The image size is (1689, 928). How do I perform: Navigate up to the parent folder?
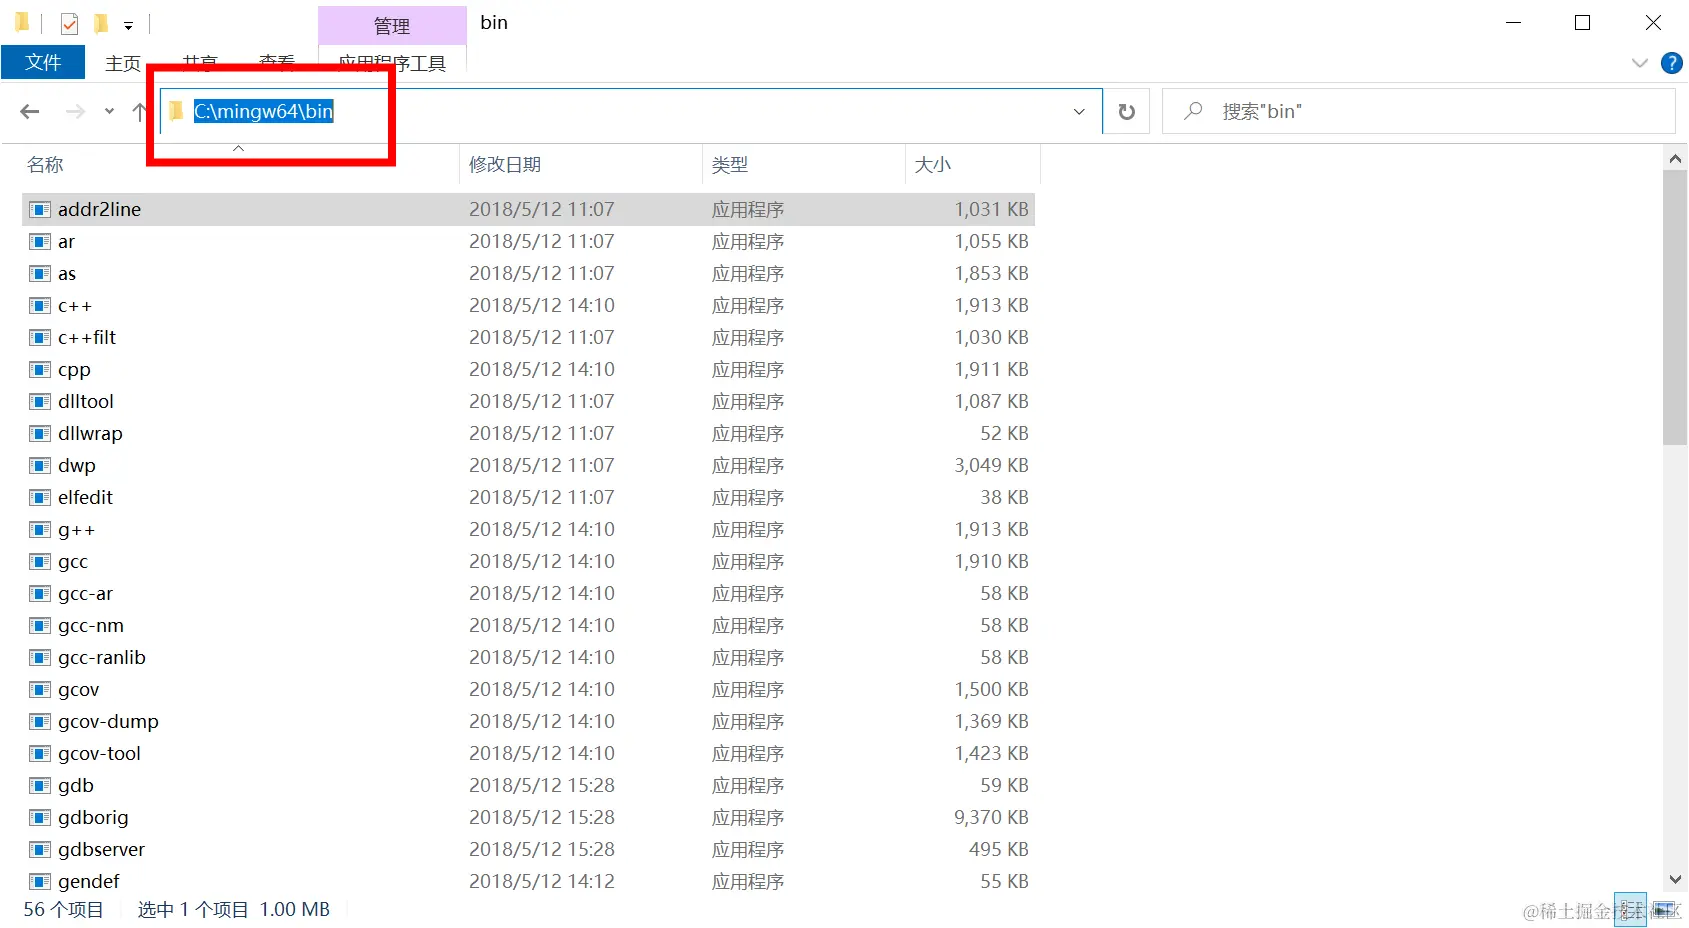(x=139, y=111)
